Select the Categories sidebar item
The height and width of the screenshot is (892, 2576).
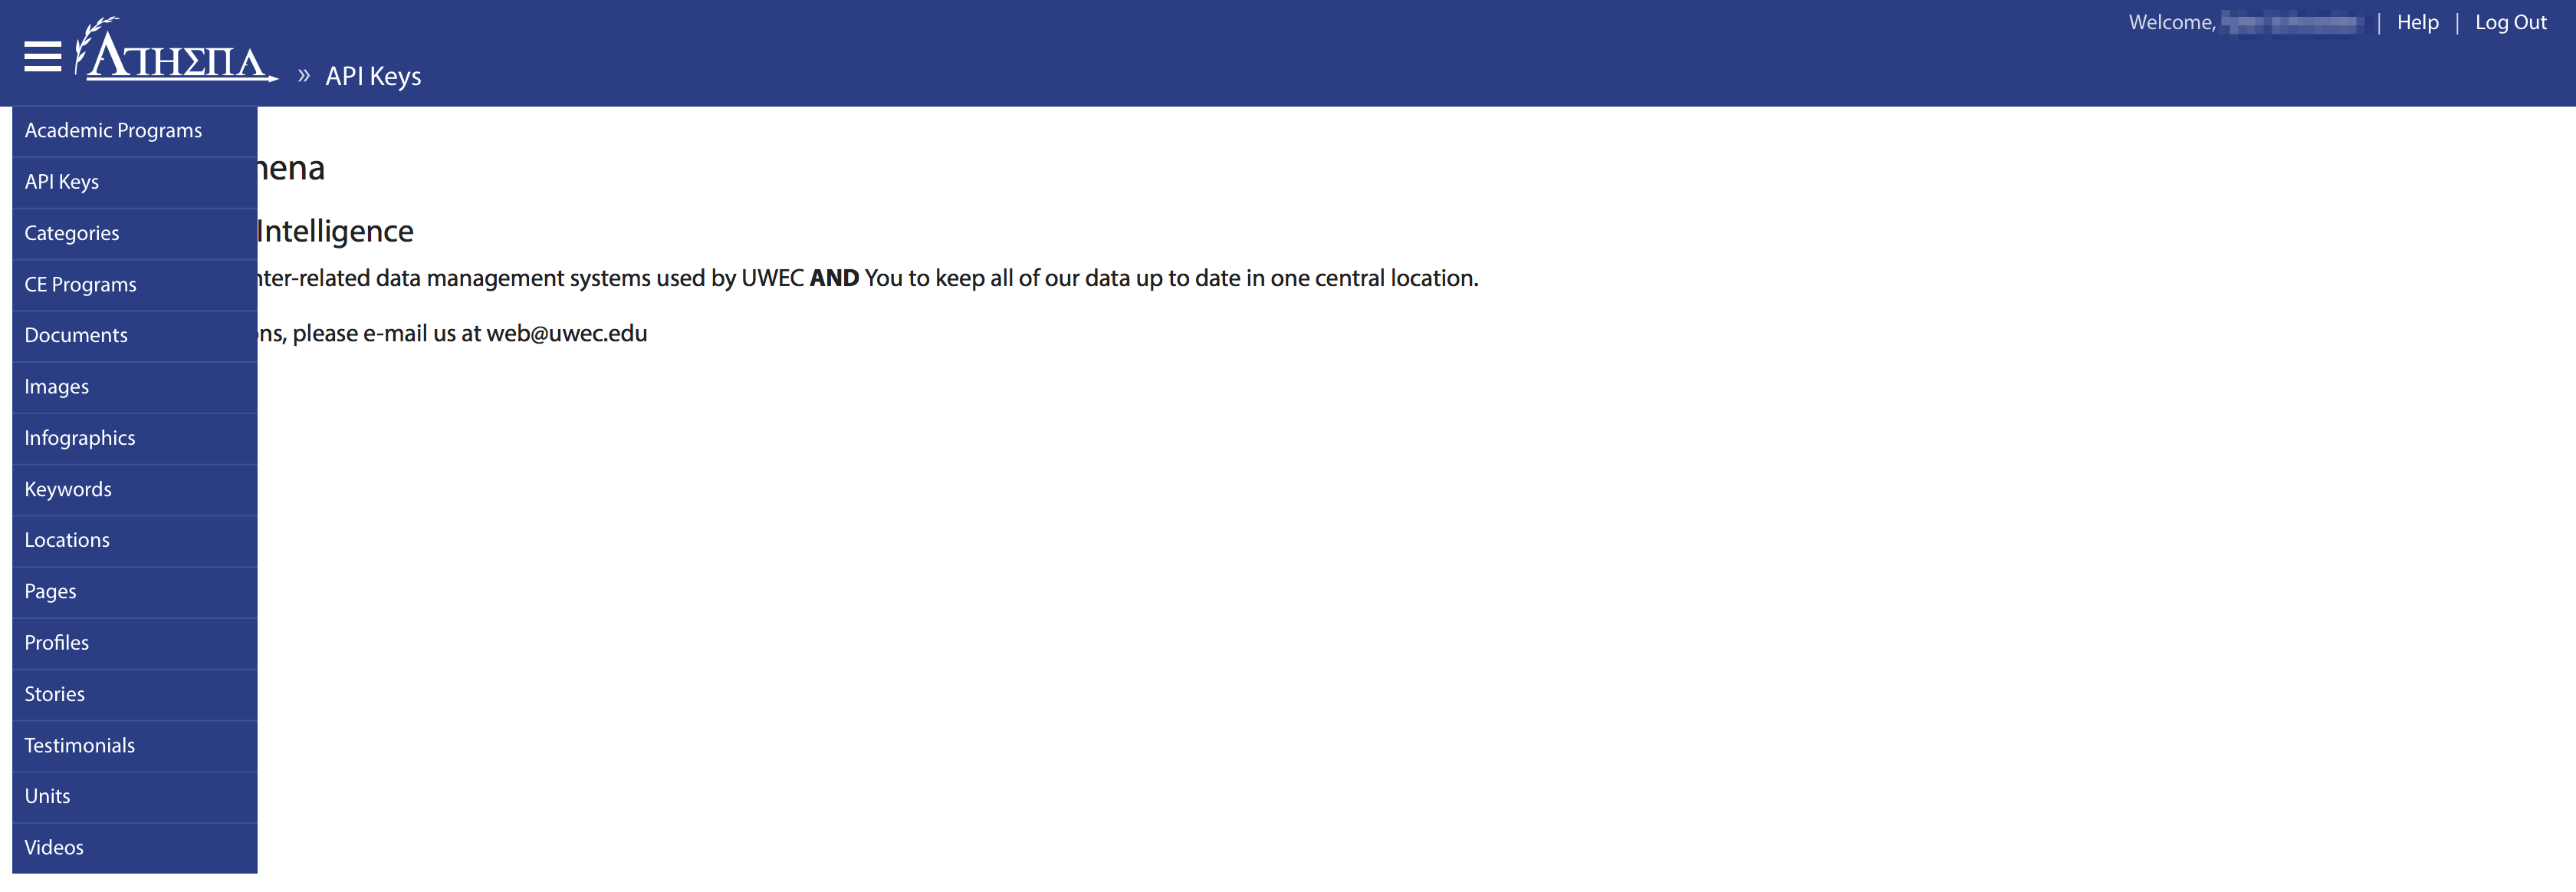[x=71, y=233]
